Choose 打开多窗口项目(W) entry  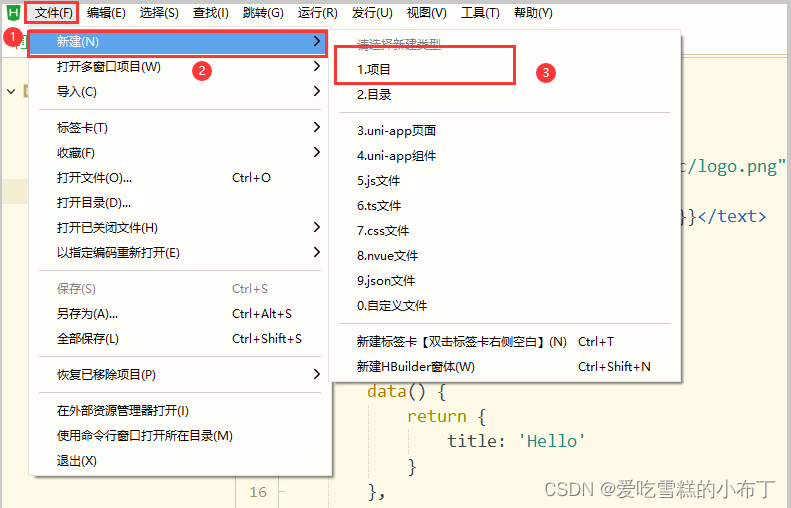point(179,67)
